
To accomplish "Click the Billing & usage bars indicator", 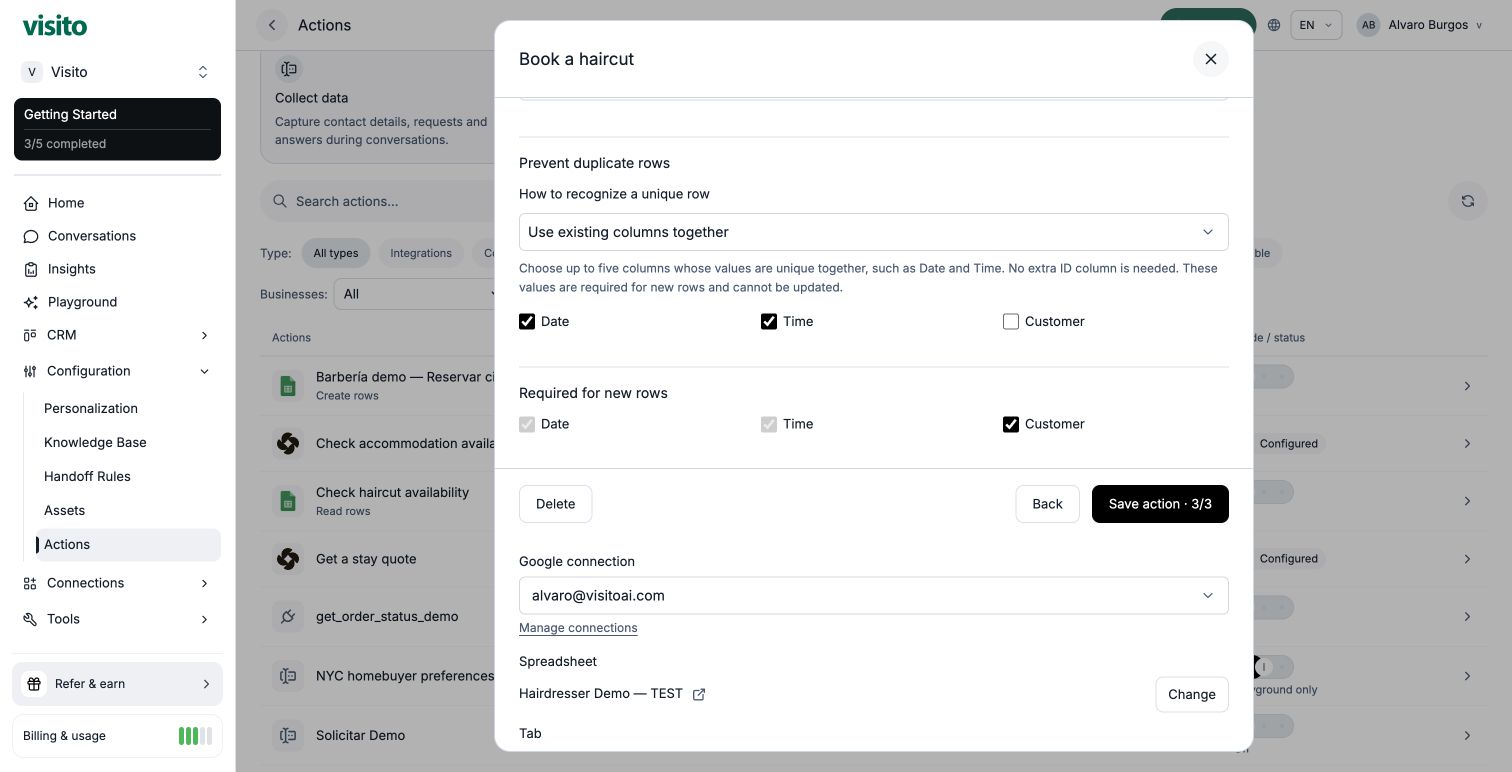I will (195, 736).
